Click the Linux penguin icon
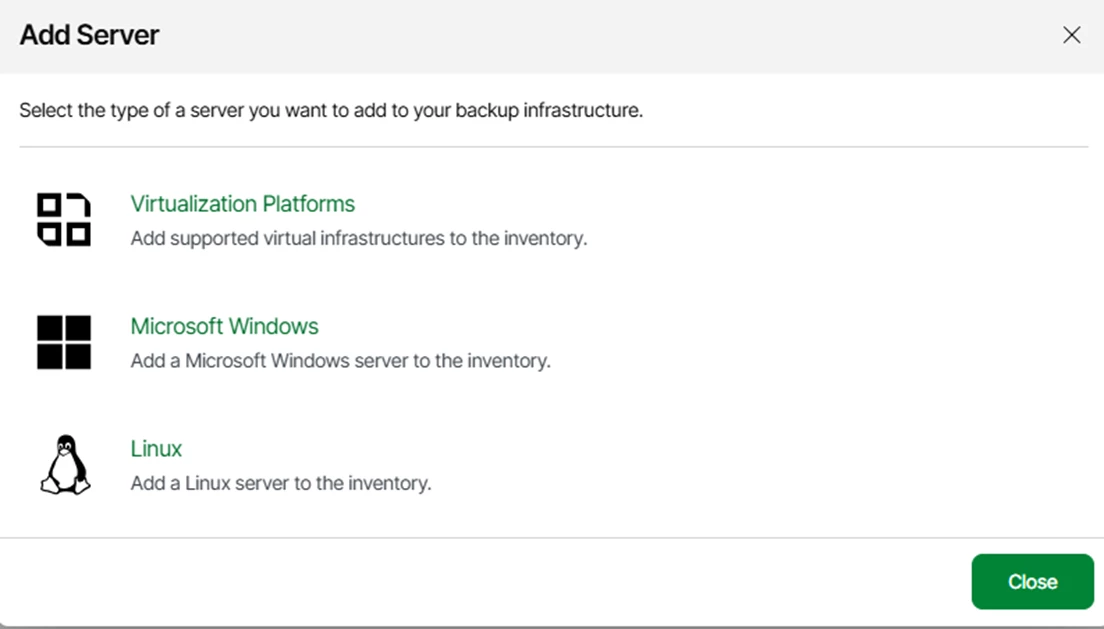This screenshot has height=629, width=1104. click(x=65, y=465)
